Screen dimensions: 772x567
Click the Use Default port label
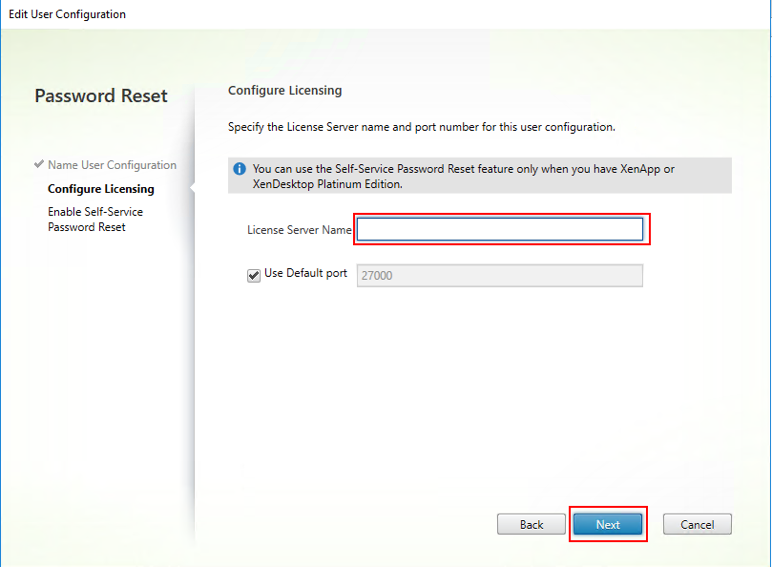tap(306, 273)
